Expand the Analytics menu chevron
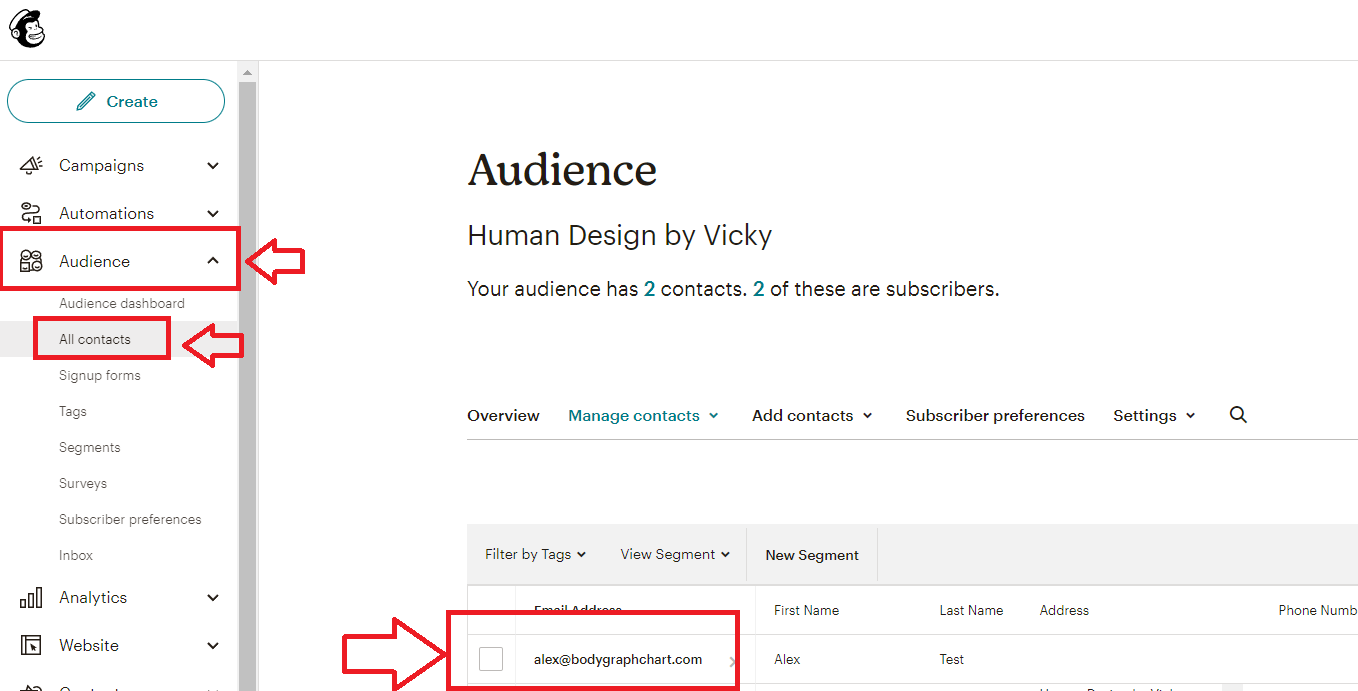The height and width of the screenshot is (691, 1358). point(213,597)
